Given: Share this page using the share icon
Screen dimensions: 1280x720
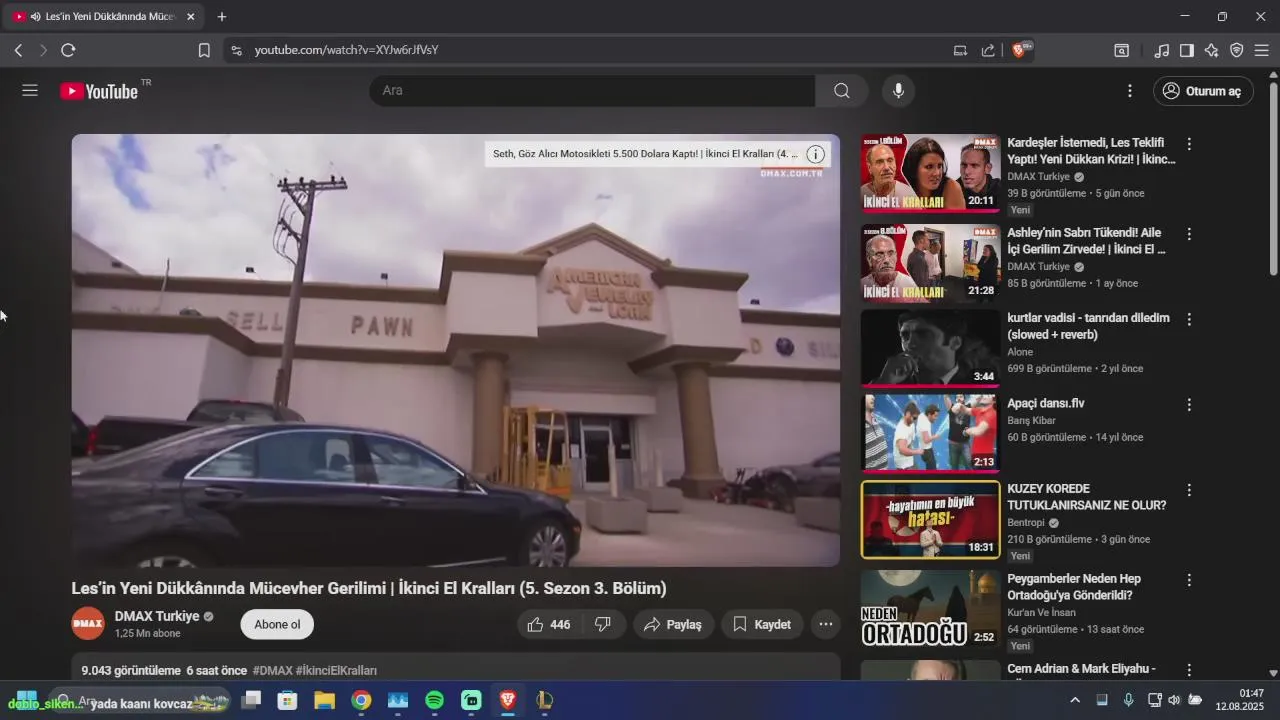Looking at the screenshot, I should [x=988, y=50].
